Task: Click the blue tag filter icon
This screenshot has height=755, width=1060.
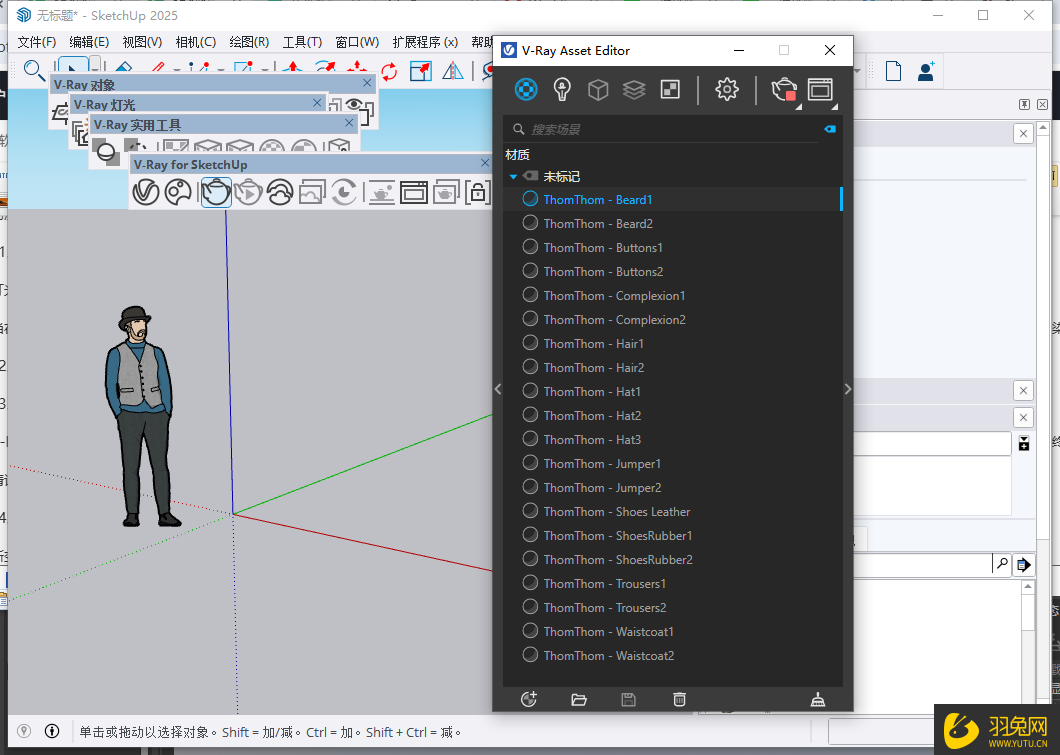Action: (x=830, y=129)
